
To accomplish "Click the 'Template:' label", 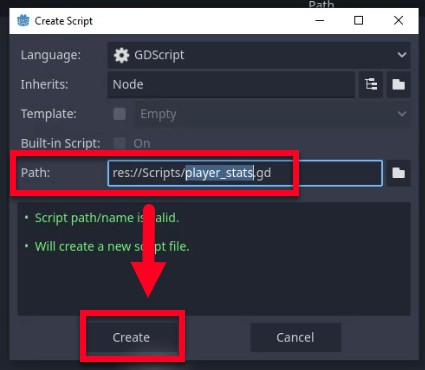I will click(49, 114).
